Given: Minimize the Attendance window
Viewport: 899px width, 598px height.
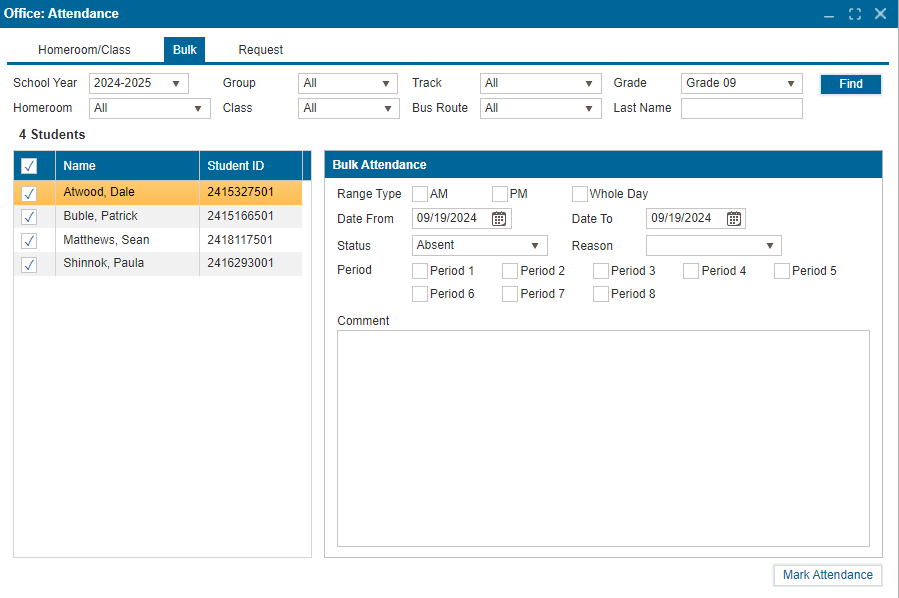Looking at the screenshot, I should point(829,14).
